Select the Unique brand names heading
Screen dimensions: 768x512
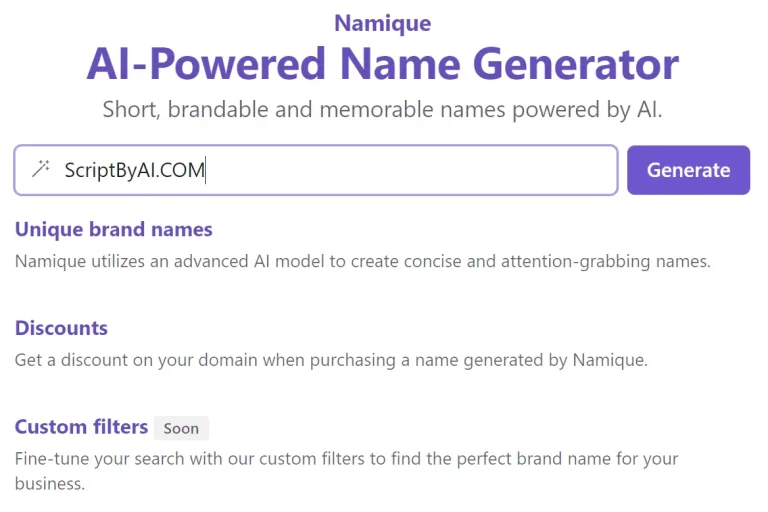pos(114,229)
